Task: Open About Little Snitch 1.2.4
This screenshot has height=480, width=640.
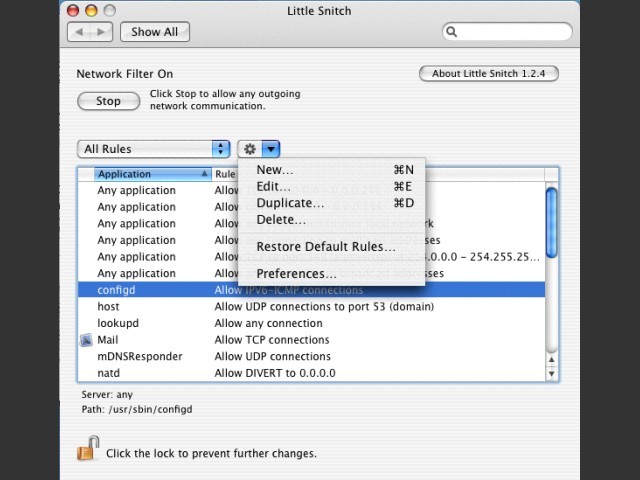Action: [489, 74]
